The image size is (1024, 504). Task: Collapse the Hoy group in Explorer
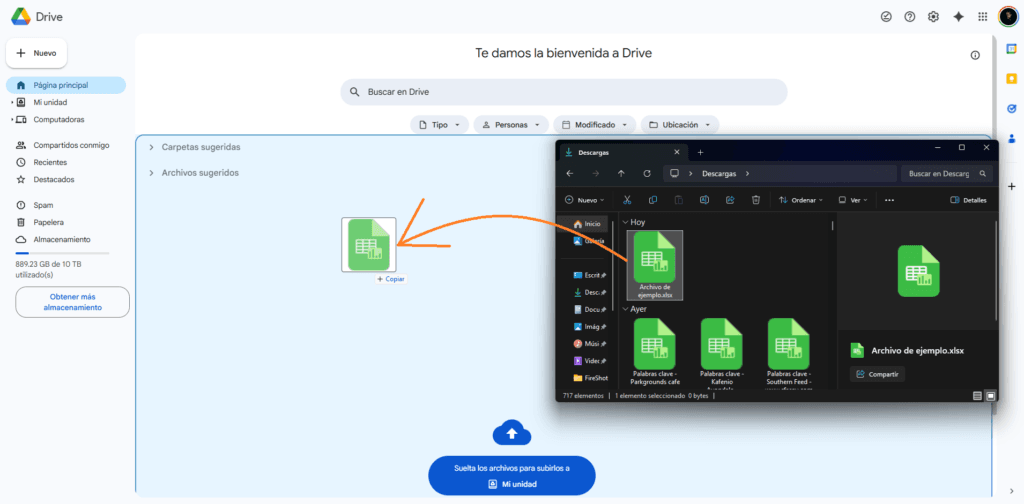[625, 222]
